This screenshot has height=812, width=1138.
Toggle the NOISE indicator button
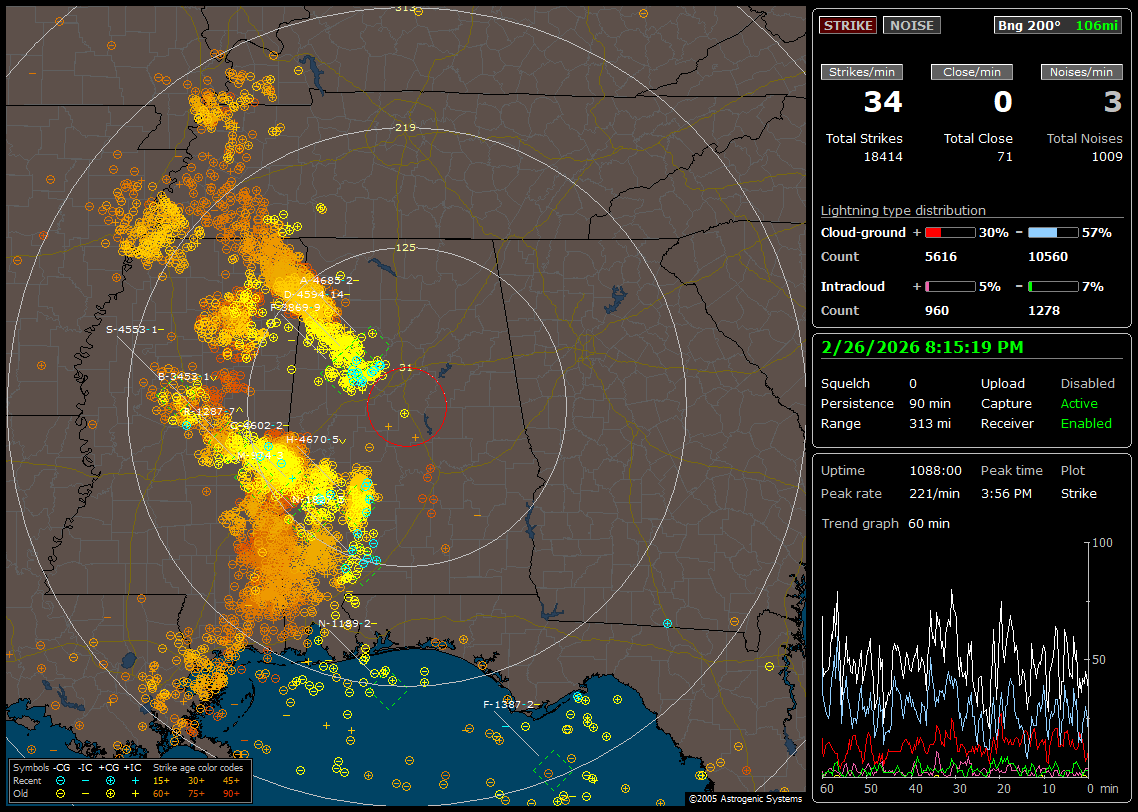911,25
